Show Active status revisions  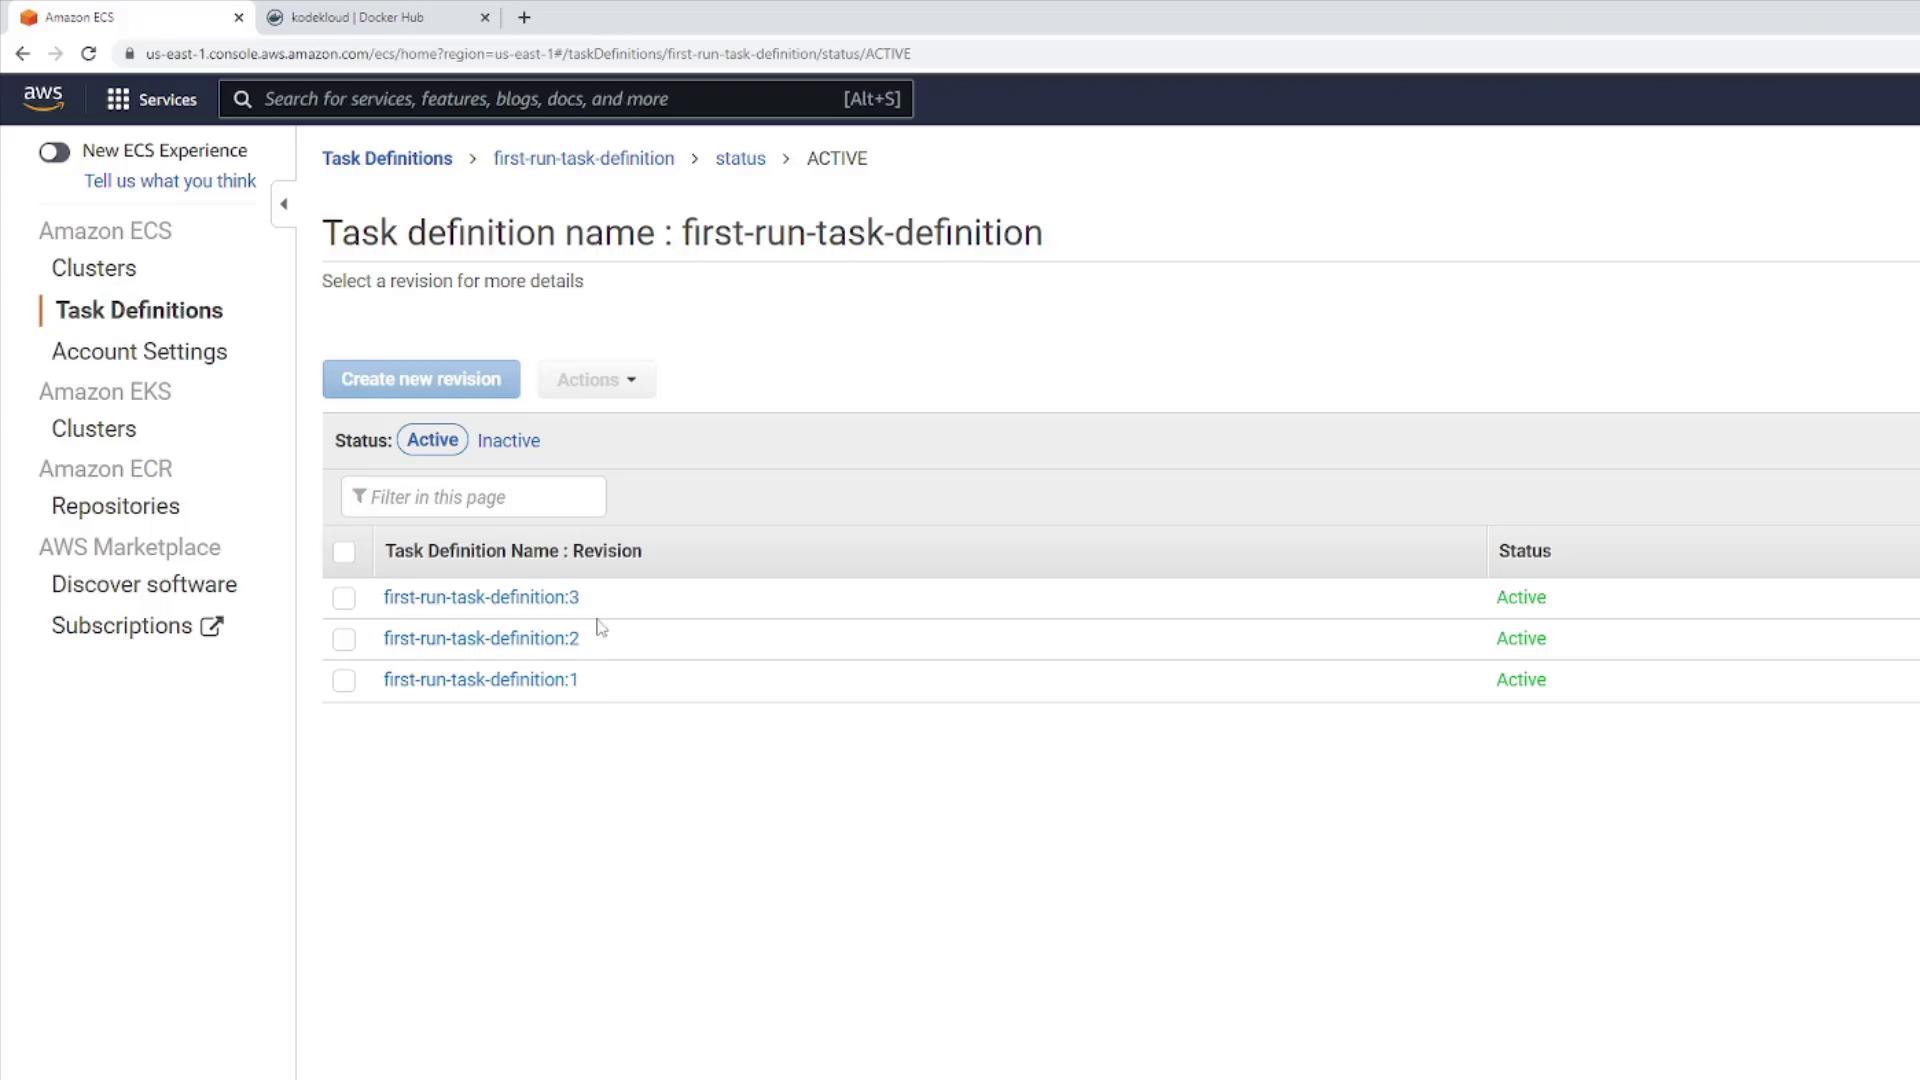coord(432,440)
